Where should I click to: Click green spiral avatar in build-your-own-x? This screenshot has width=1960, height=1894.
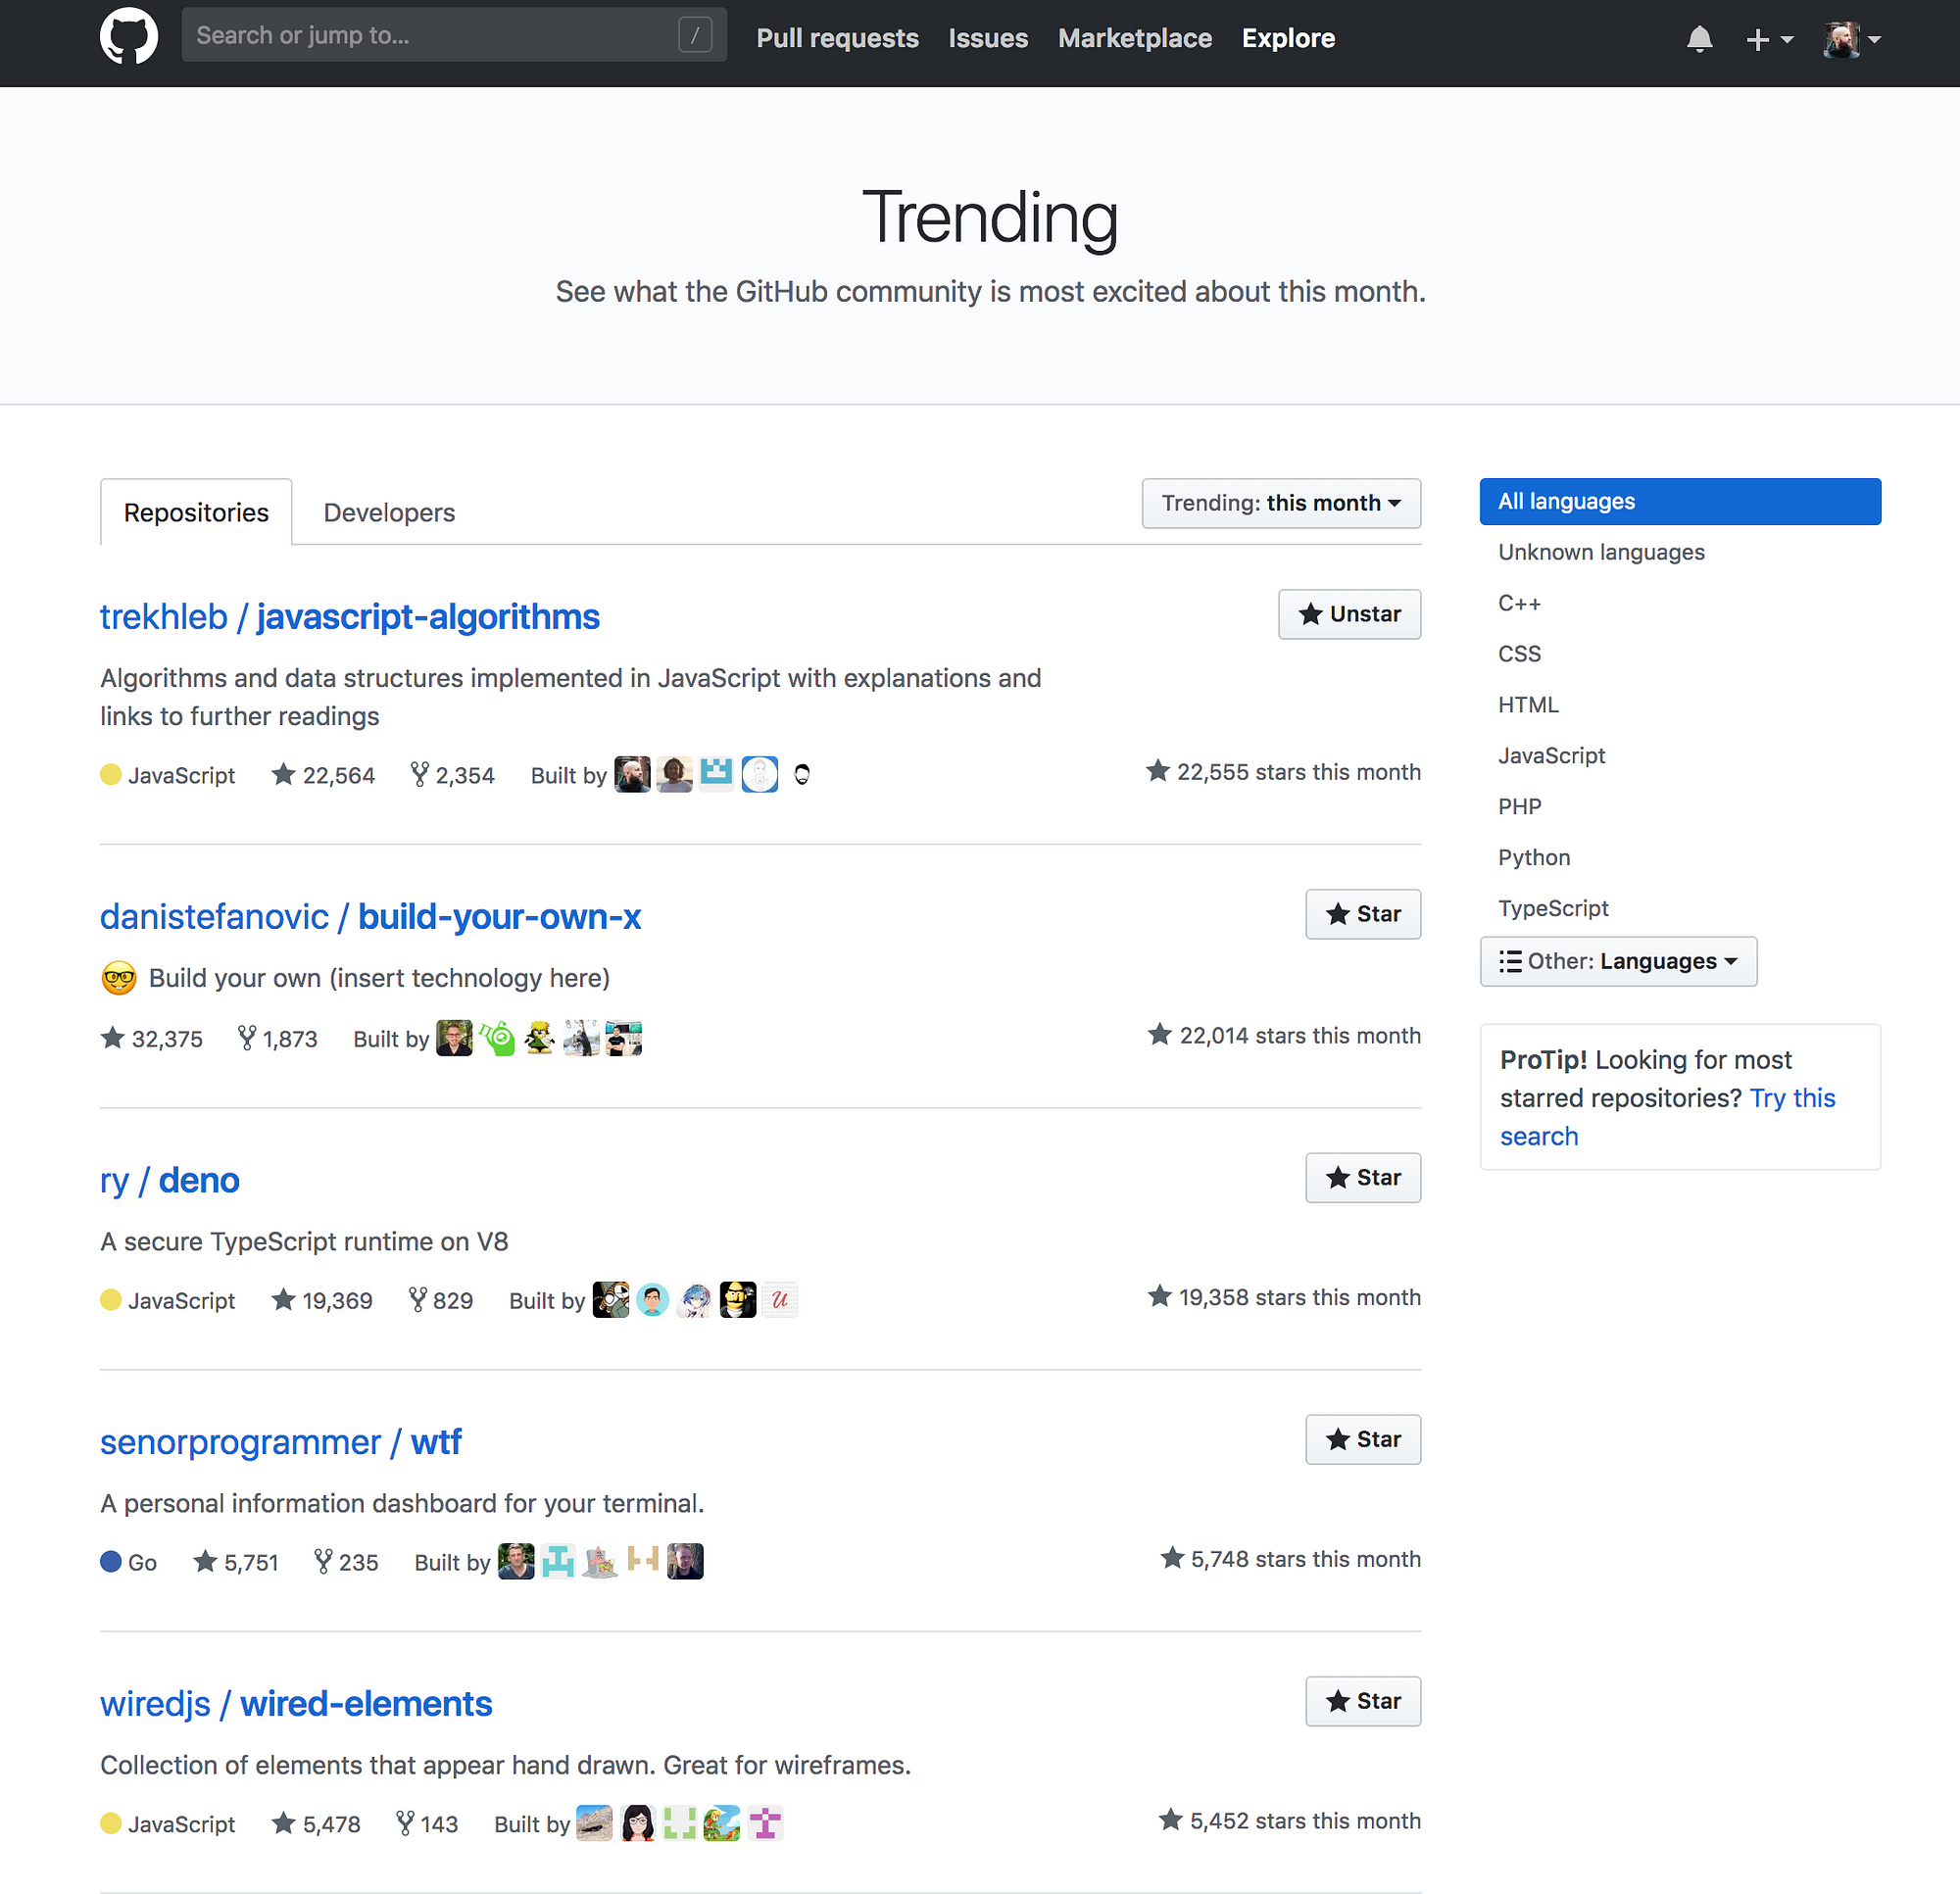497,1039
